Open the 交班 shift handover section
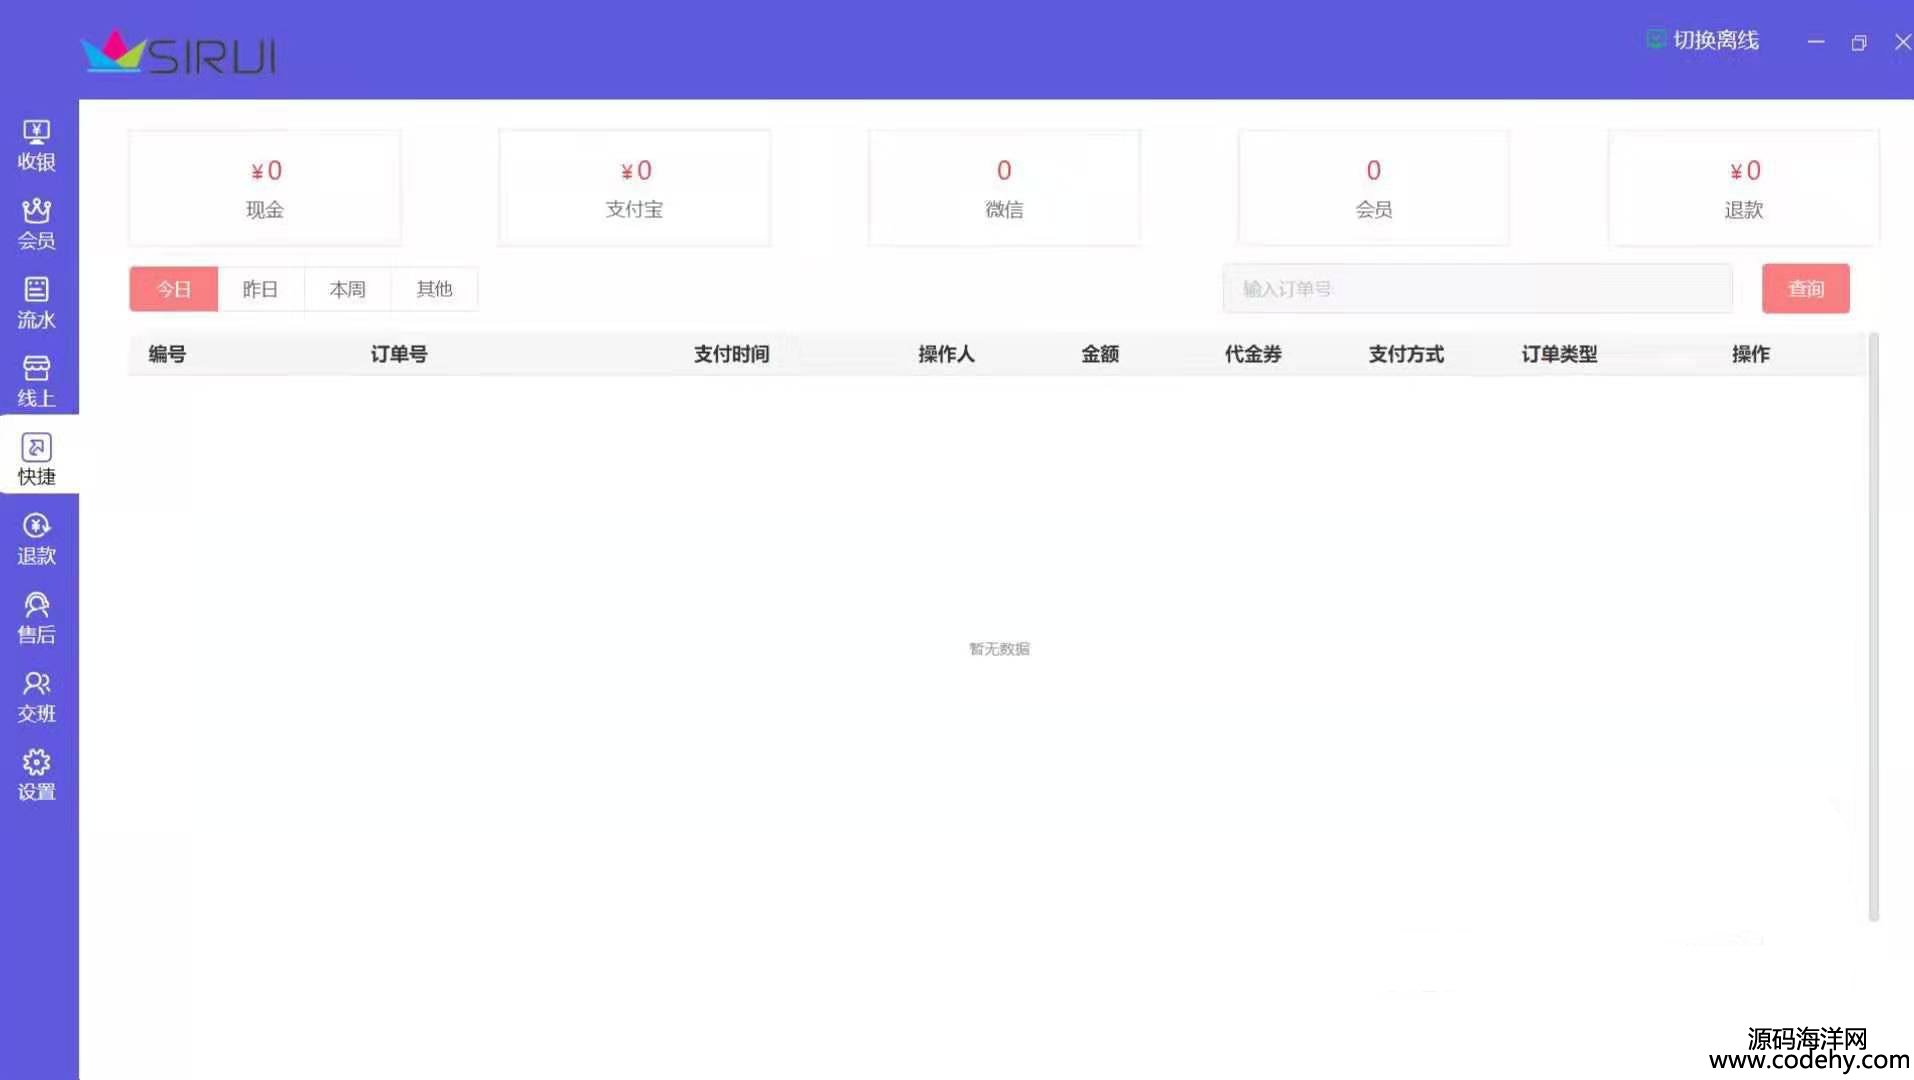This screenshot has height=1080, width=1914. pyautogui.click(x=37, y=697)
